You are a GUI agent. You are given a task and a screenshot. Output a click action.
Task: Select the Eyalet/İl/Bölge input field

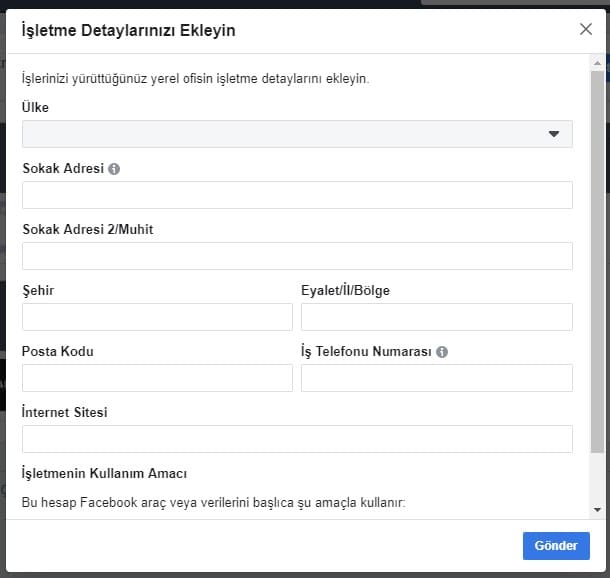436,317
